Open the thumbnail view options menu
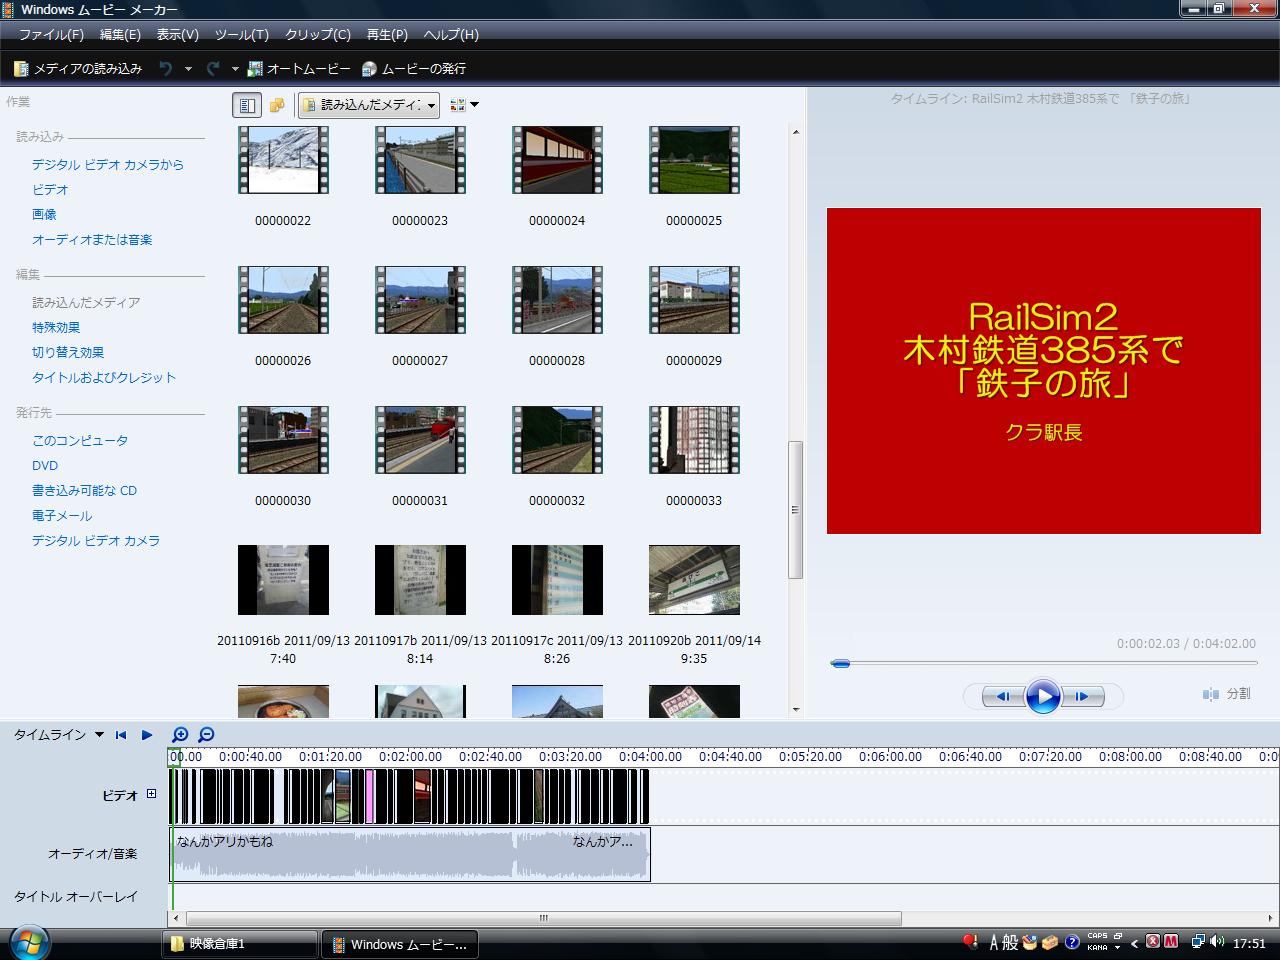Viewport: 1280px width, 960px height. [464, 104]
